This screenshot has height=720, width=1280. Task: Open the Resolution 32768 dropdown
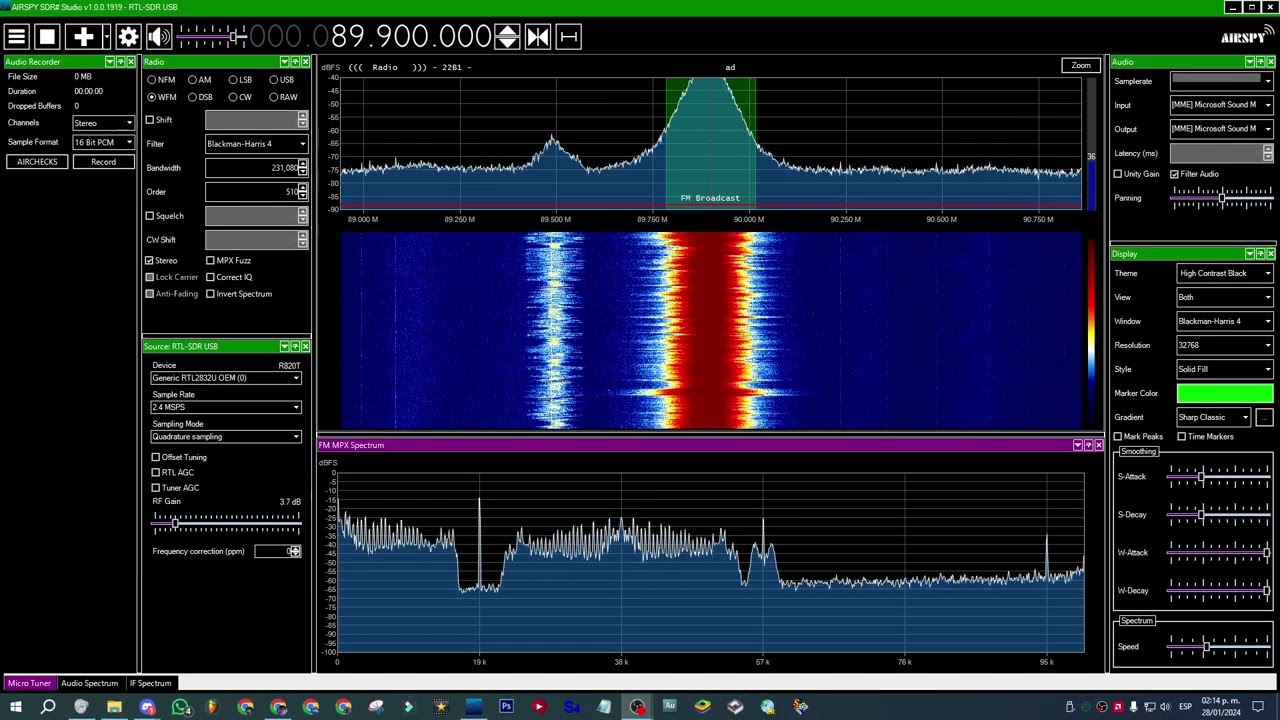pyautogui.click(x=1225, y=345)
